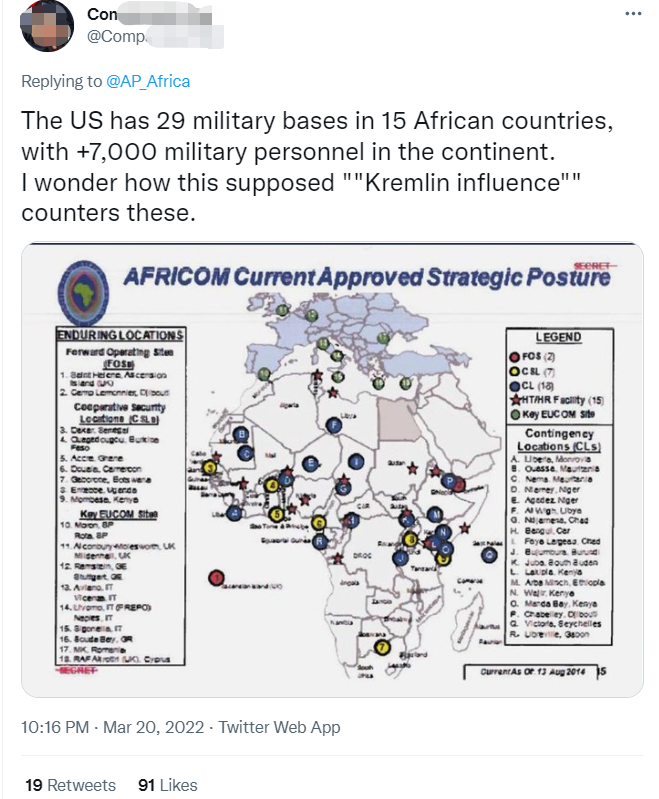The height and width of the screenshot is (799, 659).
Task: Open the tweet's three-dot more options menu
Action: tap(633, 14)
